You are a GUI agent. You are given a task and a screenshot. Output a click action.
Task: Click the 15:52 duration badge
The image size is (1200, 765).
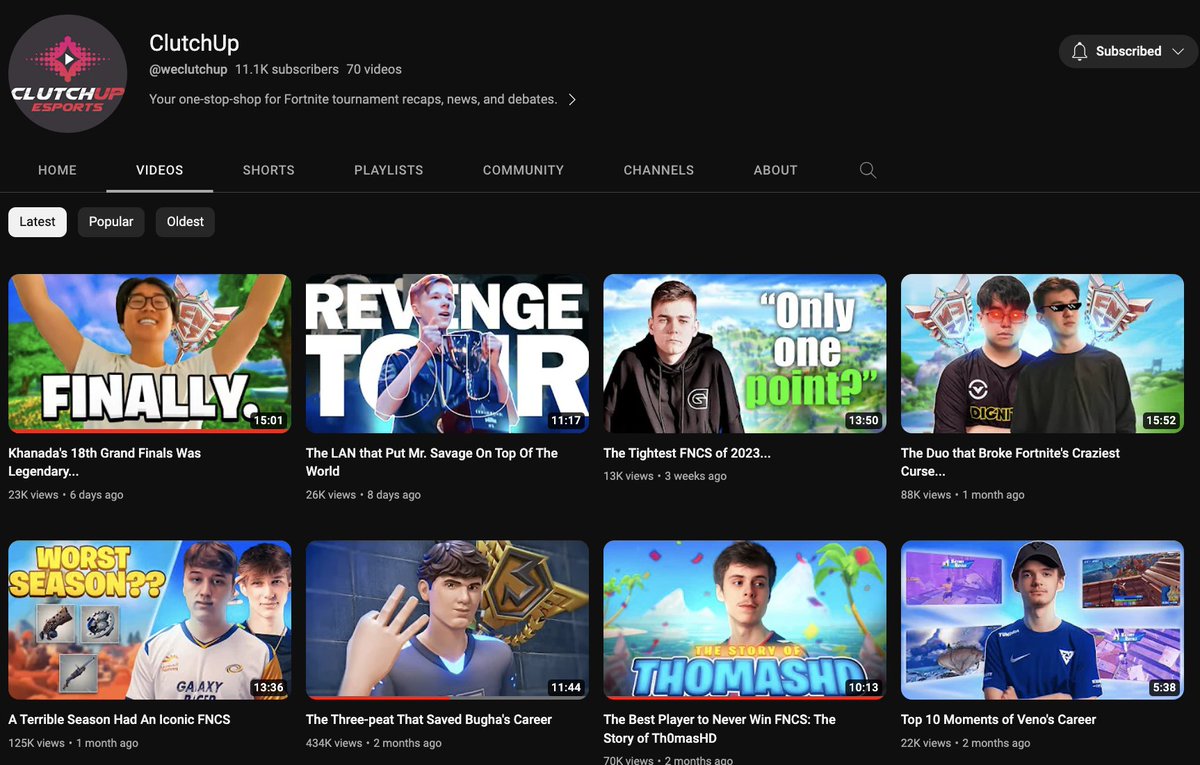[x=1161, y=420]
